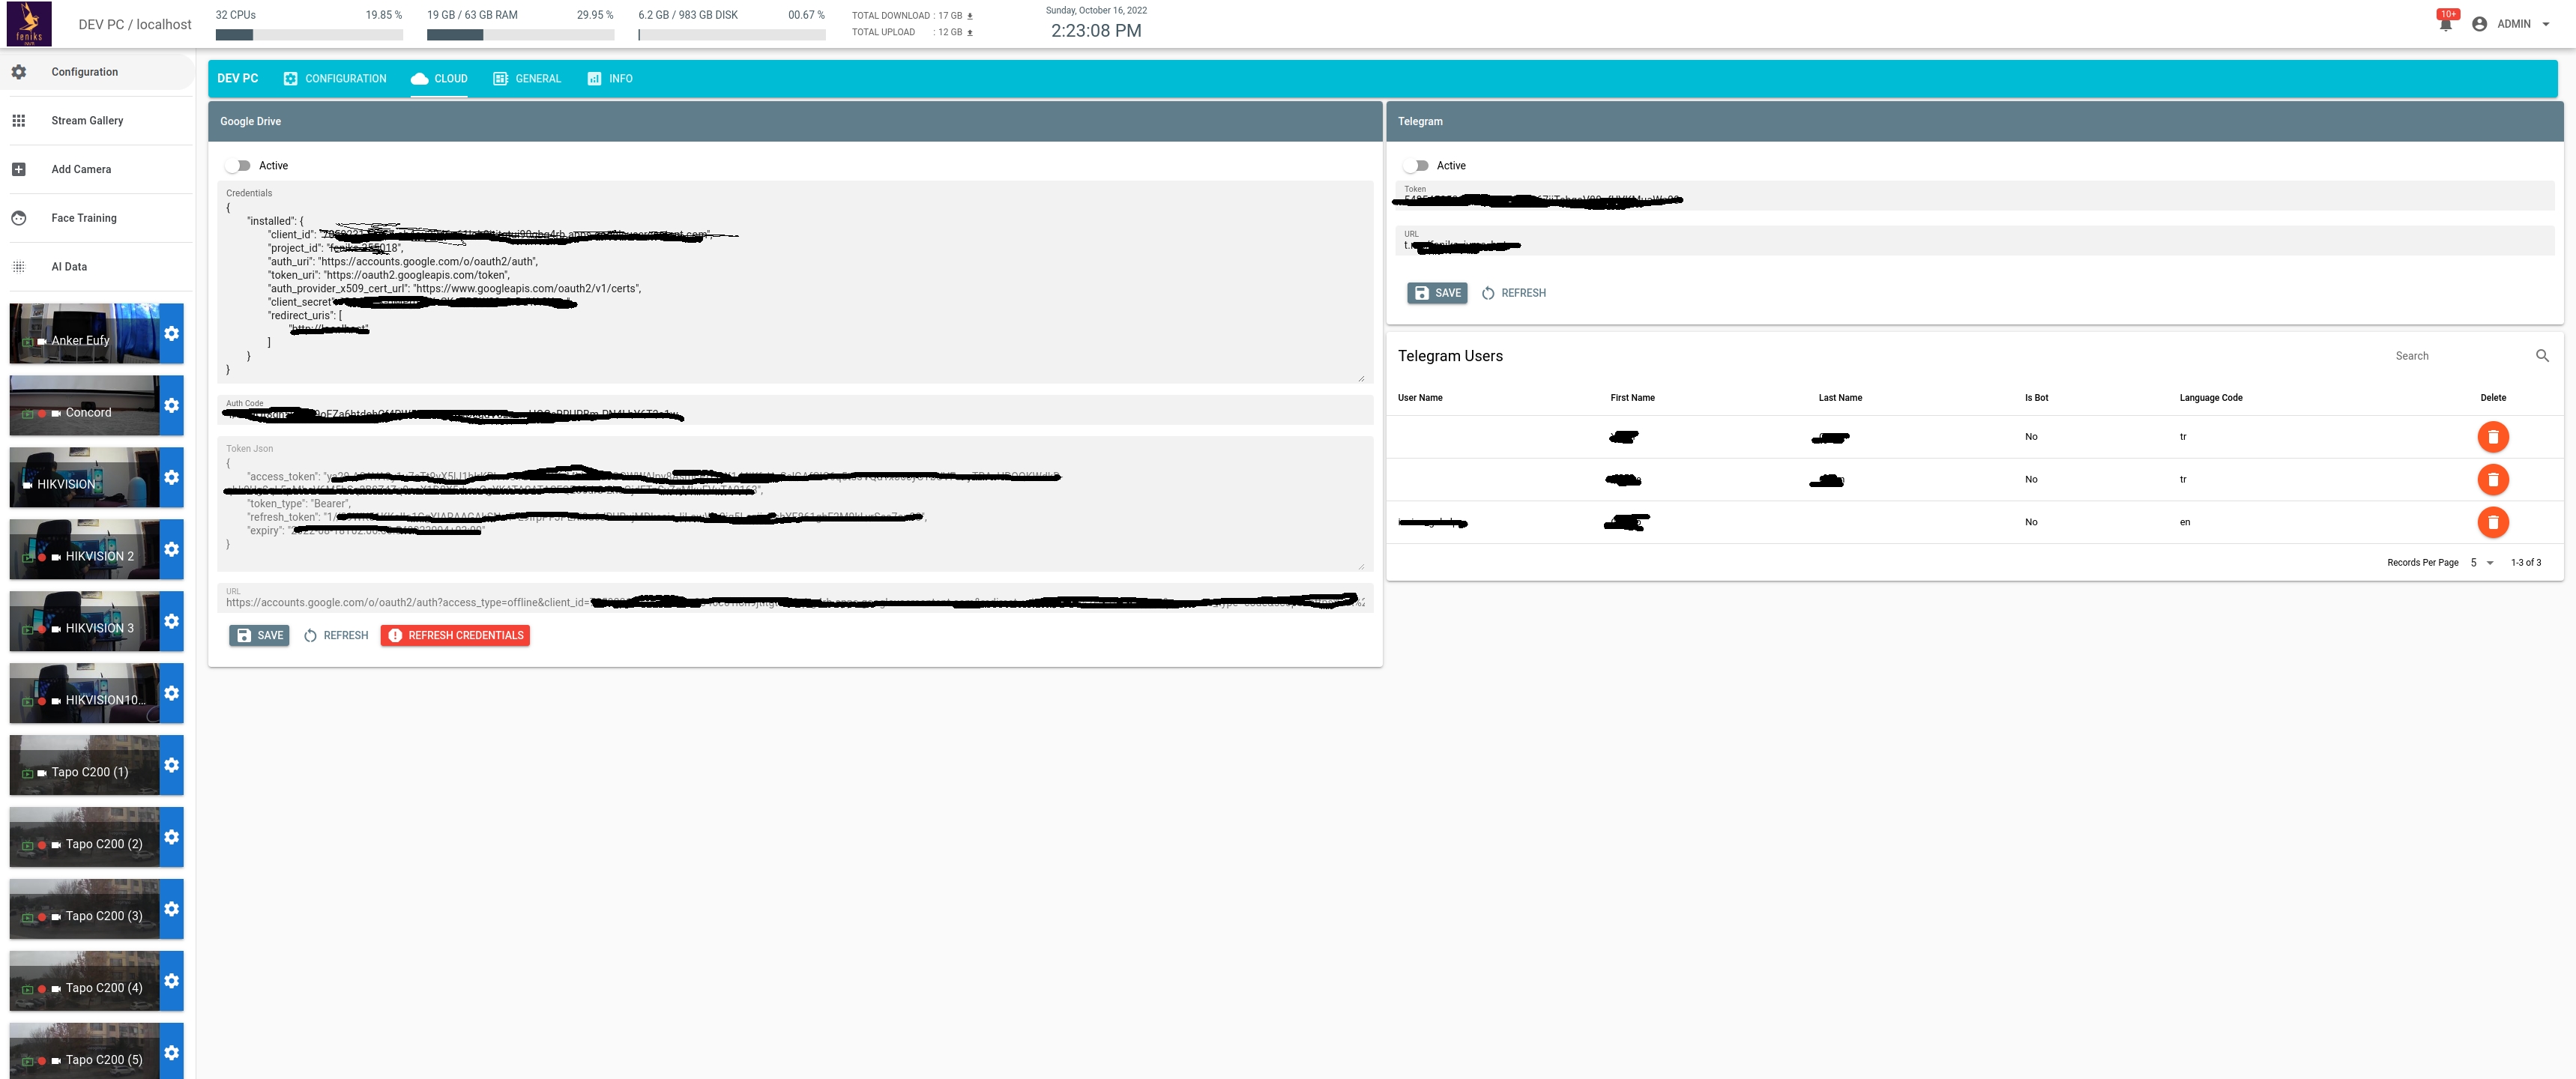Open settings gear for Tapo C200 (1)

tap(172, 765)
